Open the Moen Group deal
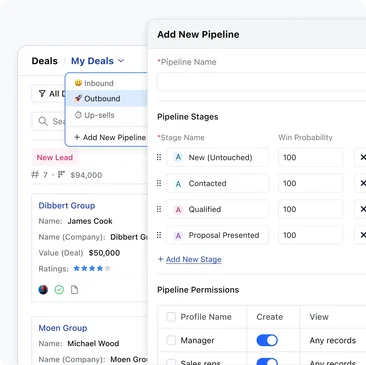 click(63, 328)
